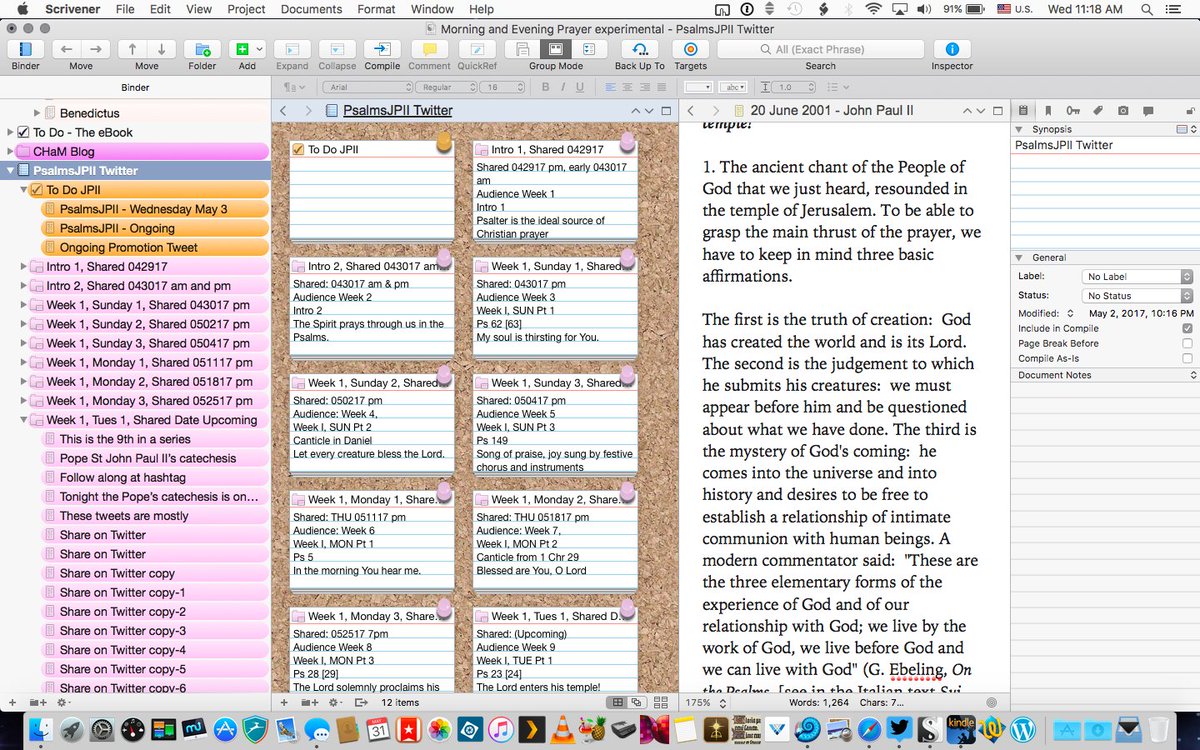The width and height of the screenshot is (1200, 750).
Task: Open Comments bubble tab in Inspector
Action: (x=1148, y=110)
